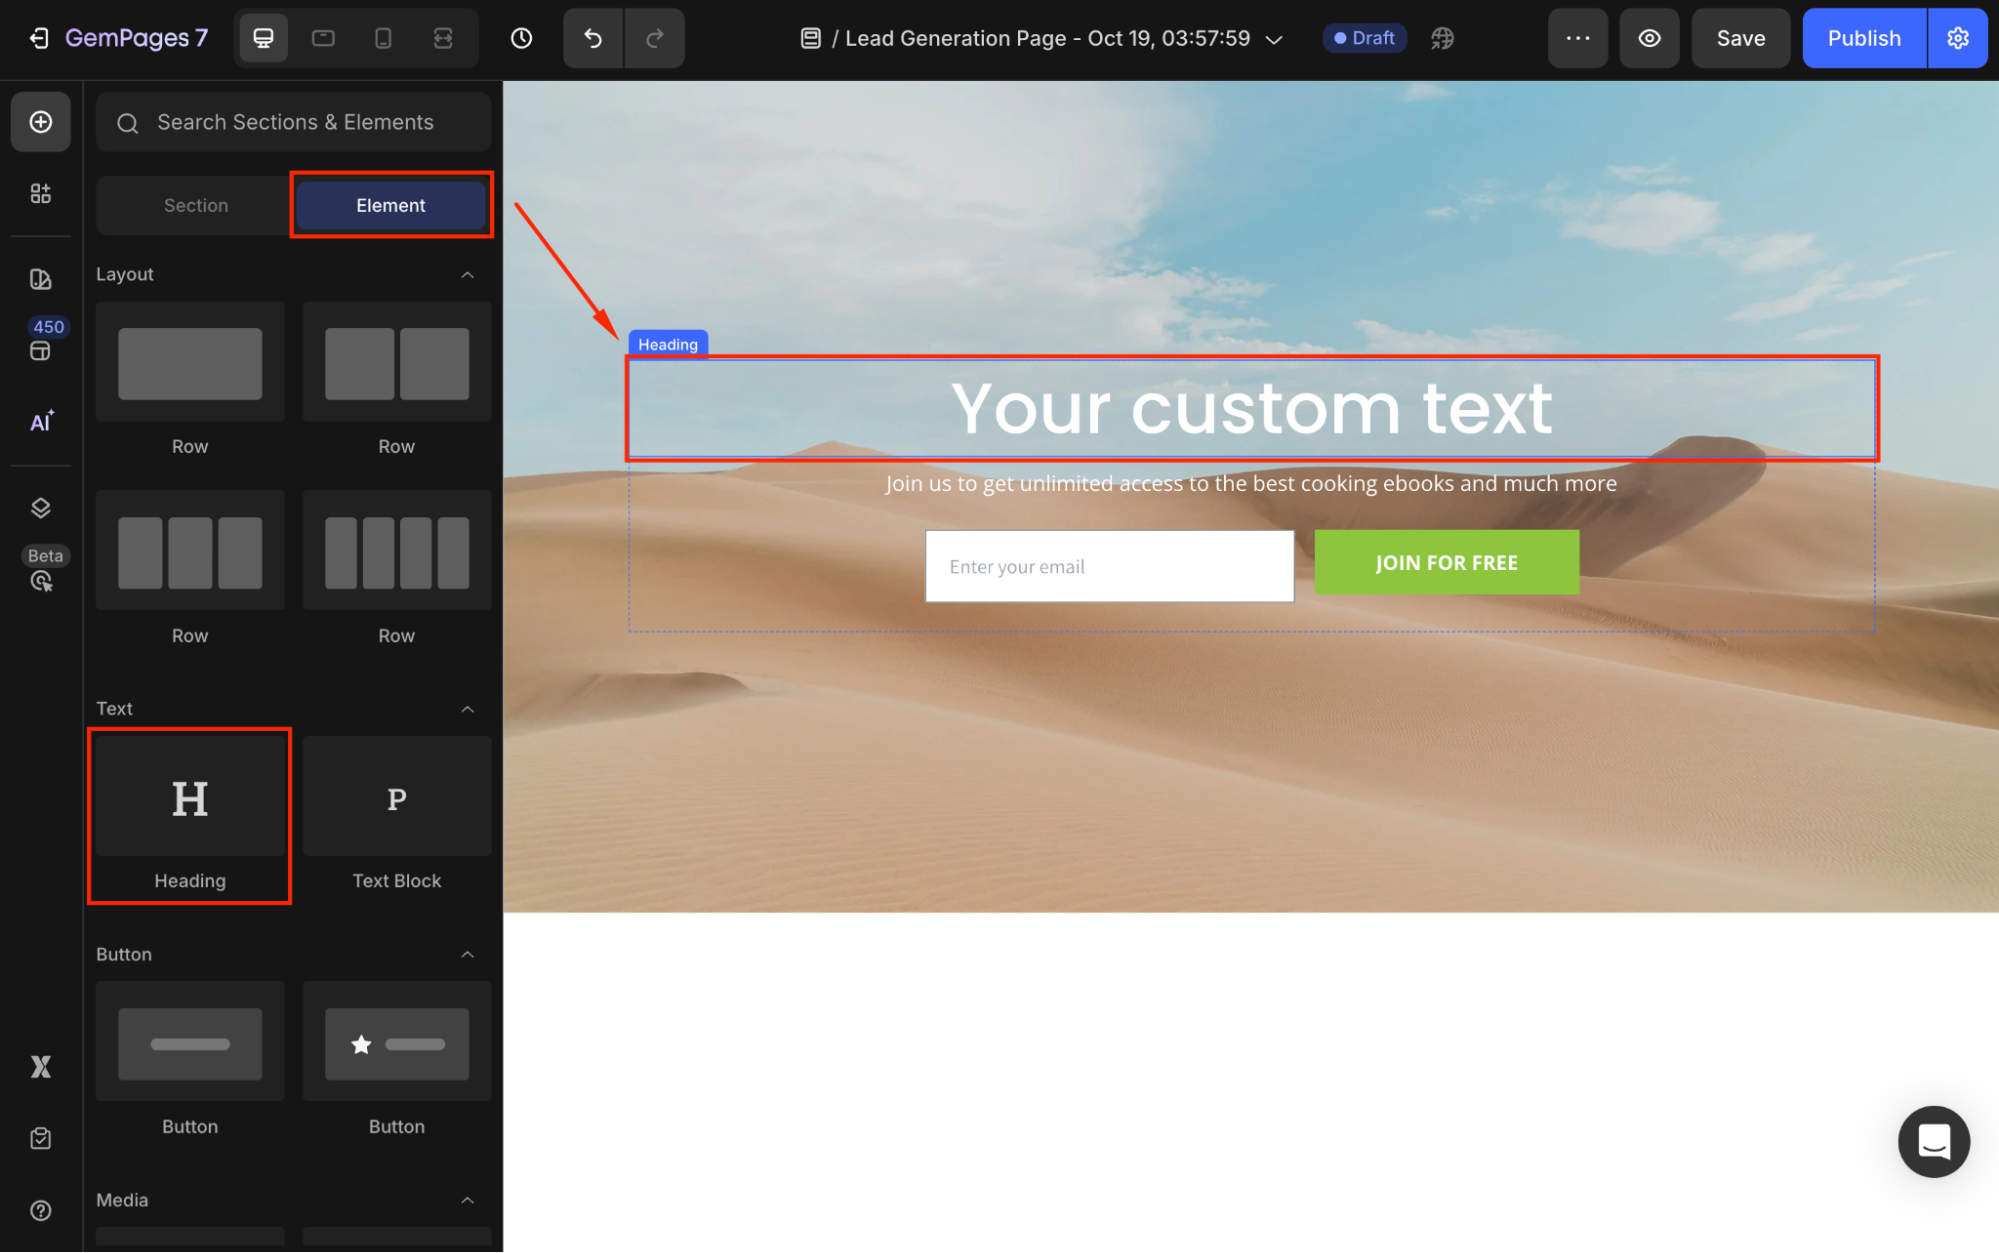Click the help question mark icon

click(41, 1210)
